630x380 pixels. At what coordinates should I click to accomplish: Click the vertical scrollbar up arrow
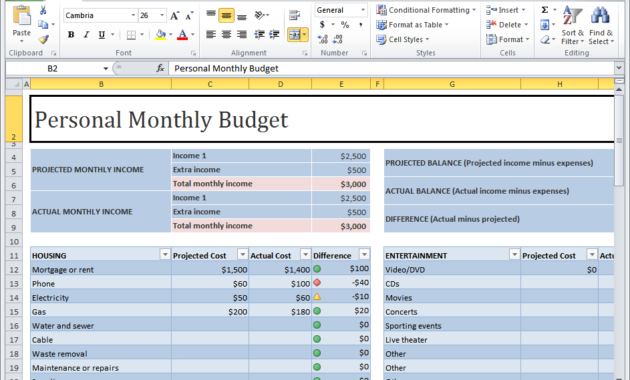click(x=619, y=90)
